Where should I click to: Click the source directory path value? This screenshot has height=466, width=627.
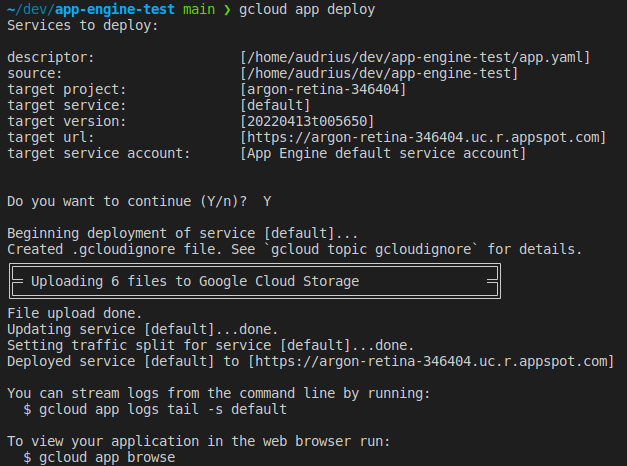pos(379,73)
